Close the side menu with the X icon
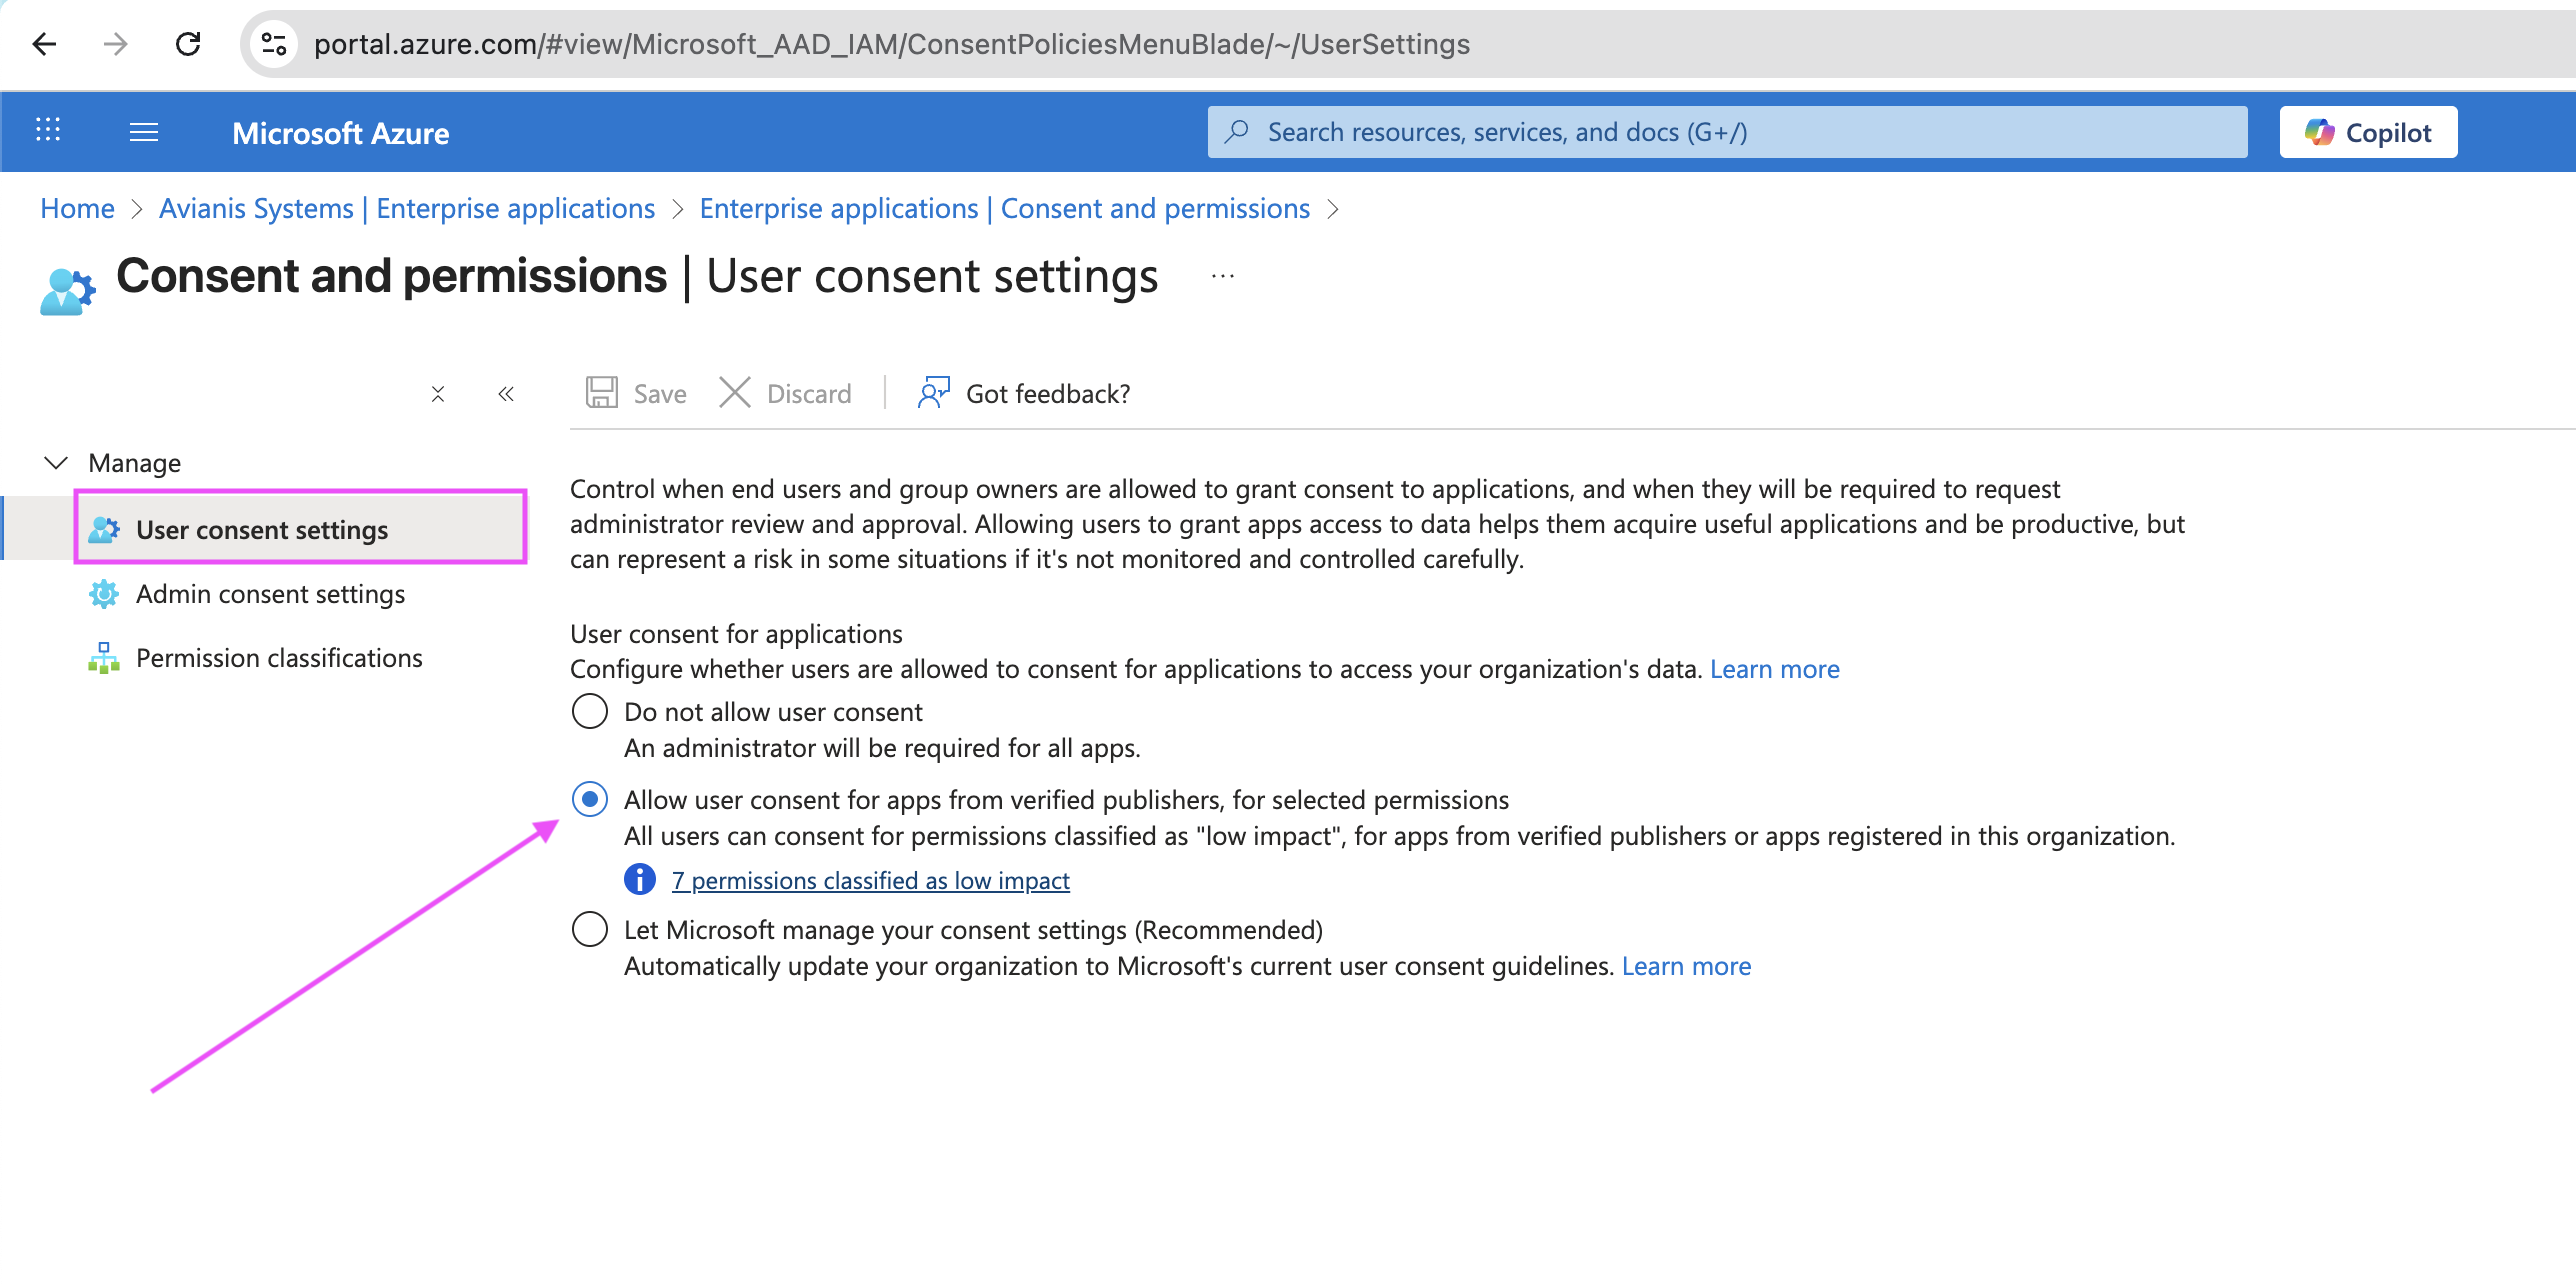 [x=438, y=394]
